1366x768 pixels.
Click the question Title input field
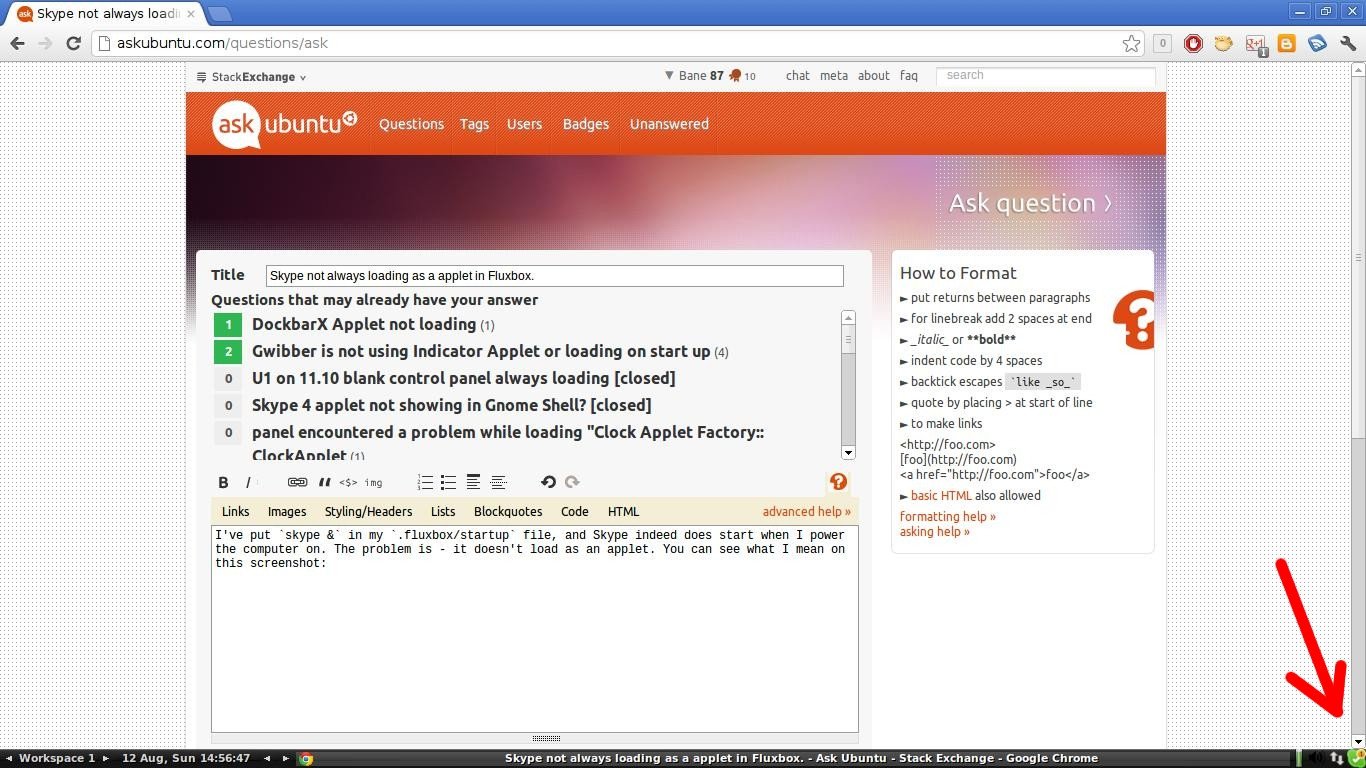point(555,276)
